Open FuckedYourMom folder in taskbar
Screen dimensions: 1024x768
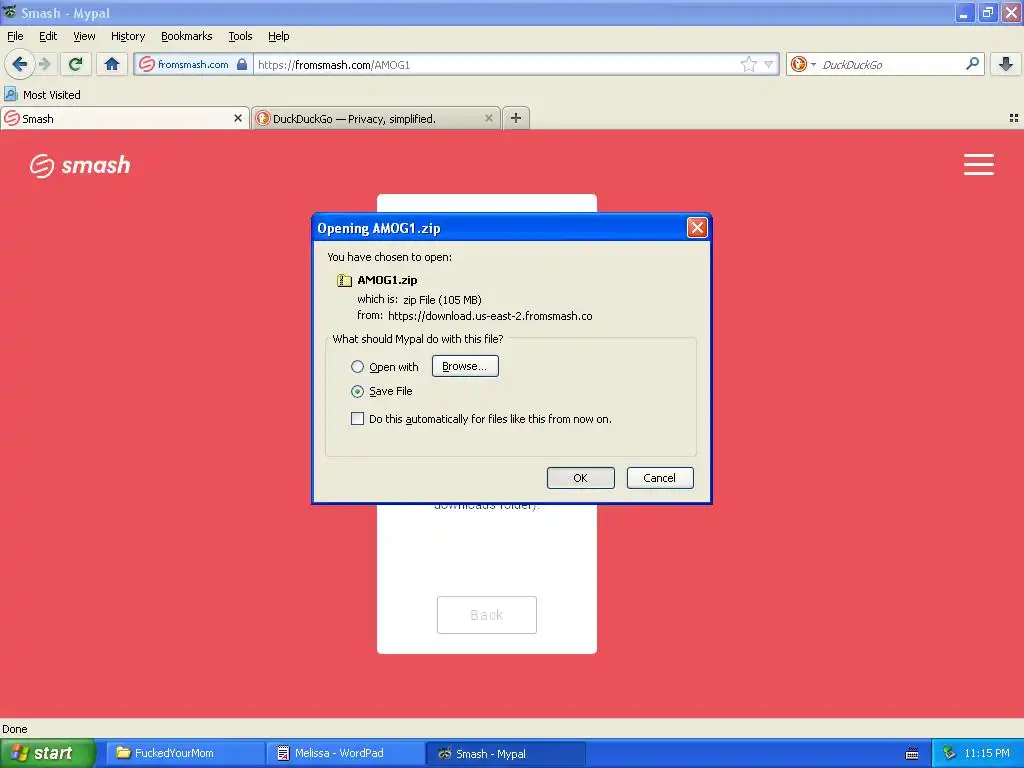pyautogui.click(x=184, y=753)
